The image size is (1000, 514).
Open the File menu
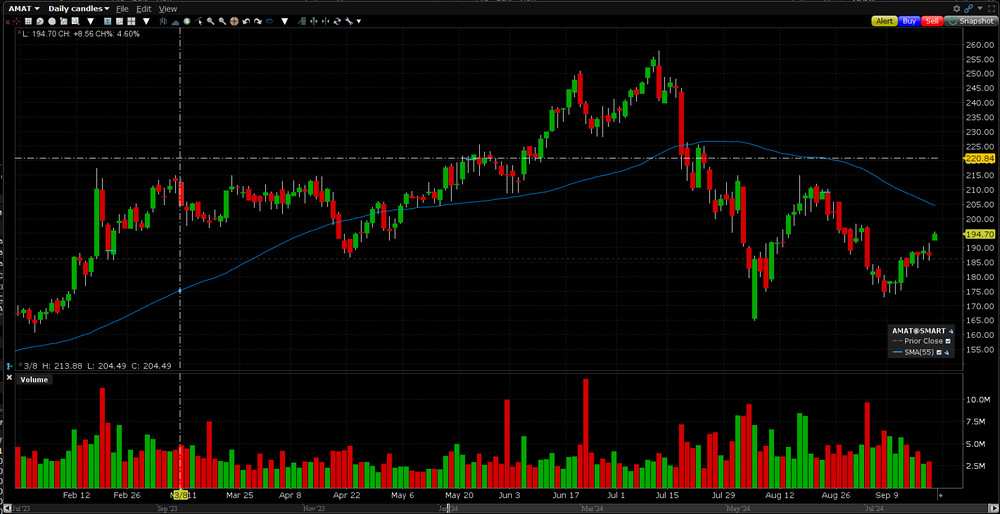coord(122,8)
